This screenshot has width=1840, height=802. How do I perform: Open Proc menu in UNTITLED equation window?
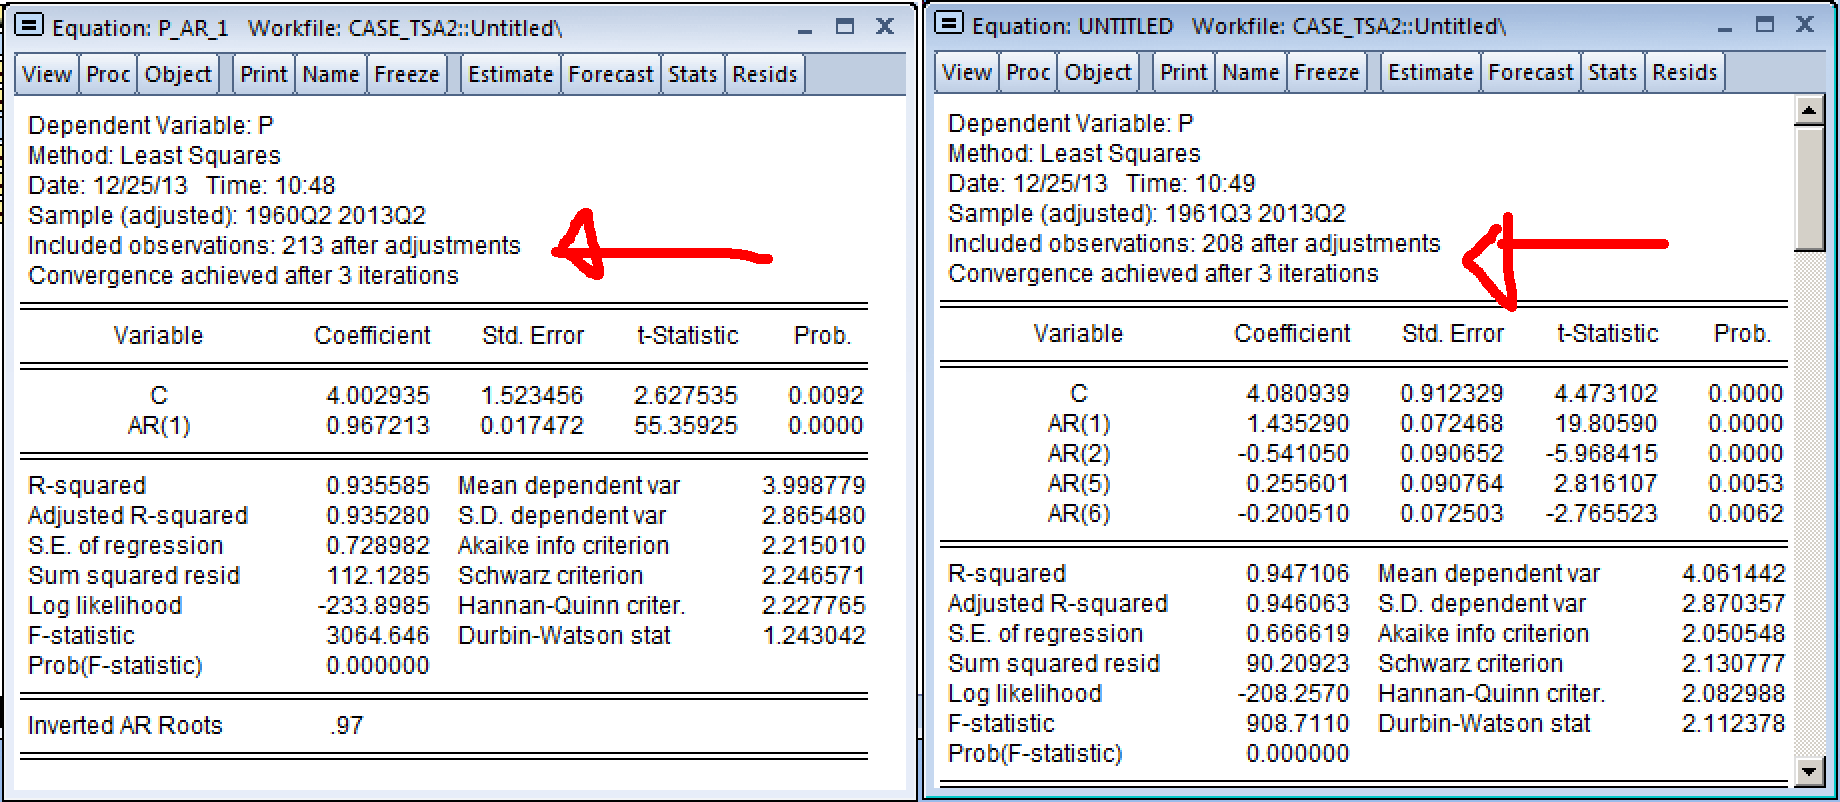(x=1028, y=72)
